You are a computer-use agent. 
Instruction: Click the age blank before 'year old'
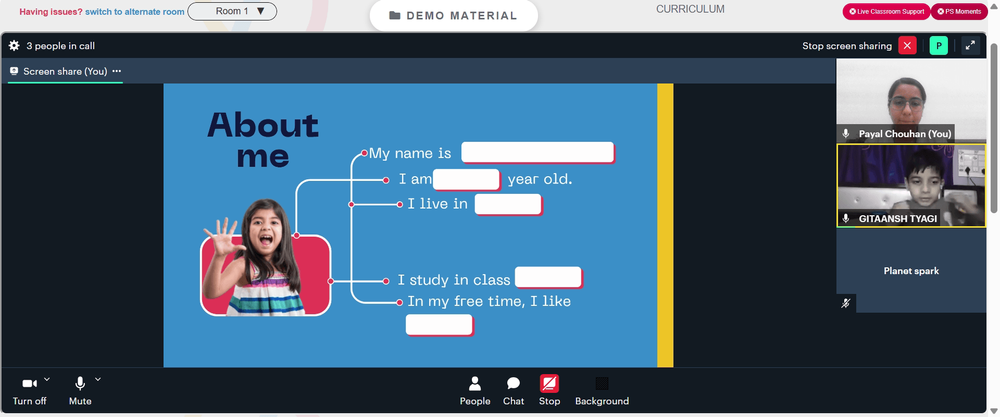[x=466, y=180]
